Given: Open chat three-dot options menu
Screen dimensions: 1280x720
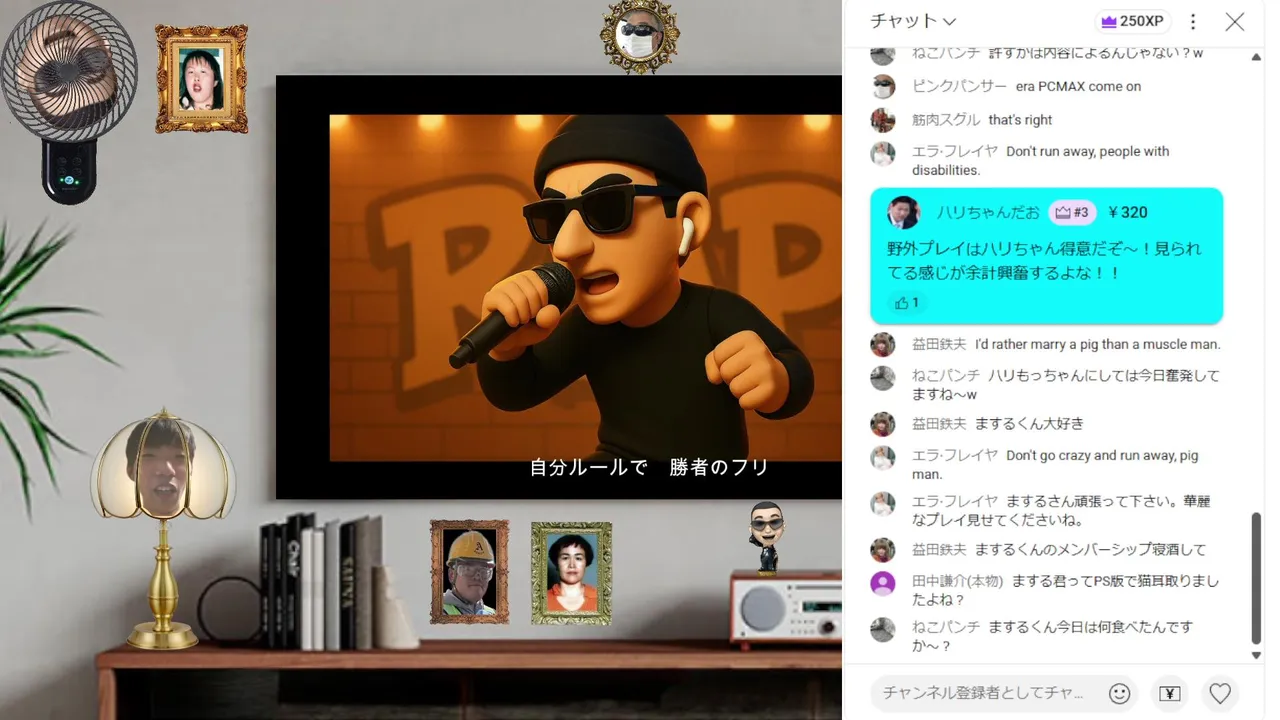Looking at the screenshot, I should [x=1192, y=21].
